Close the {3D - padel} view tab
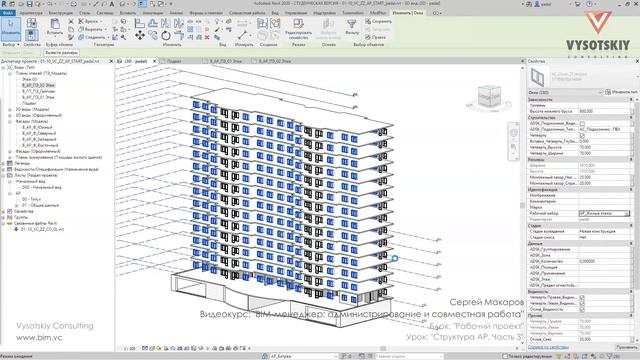The height and width of the screenshot is (360, 640). pos(154,61)
